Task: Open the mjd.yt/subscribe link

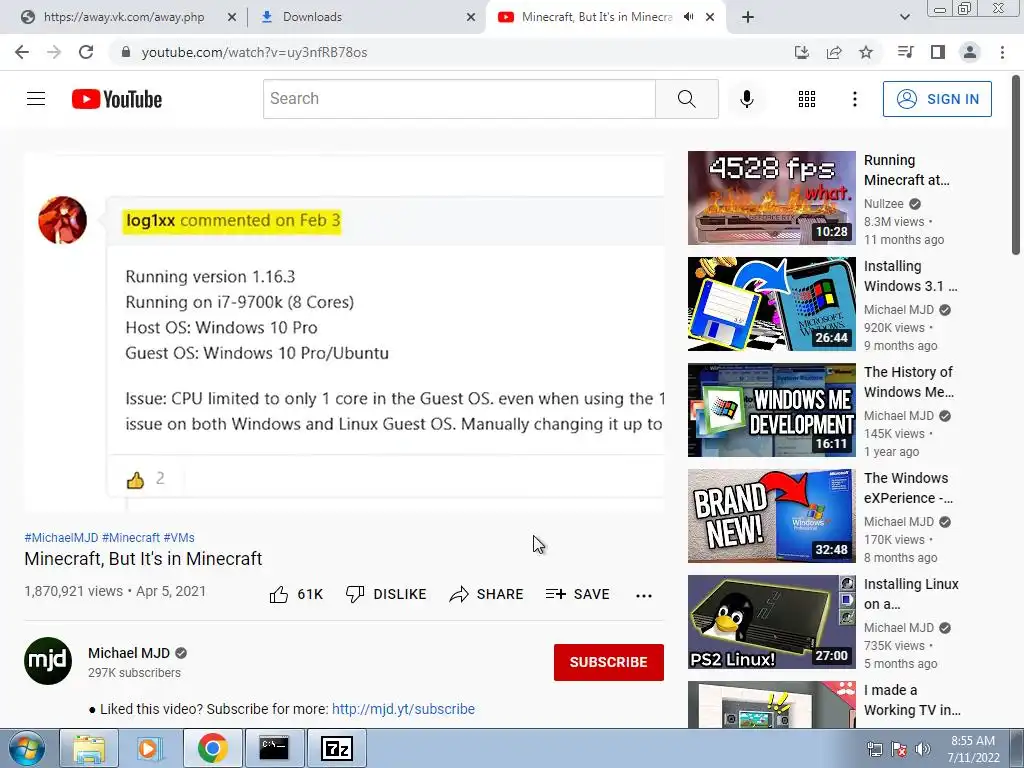Action: (x=403, y=709)
